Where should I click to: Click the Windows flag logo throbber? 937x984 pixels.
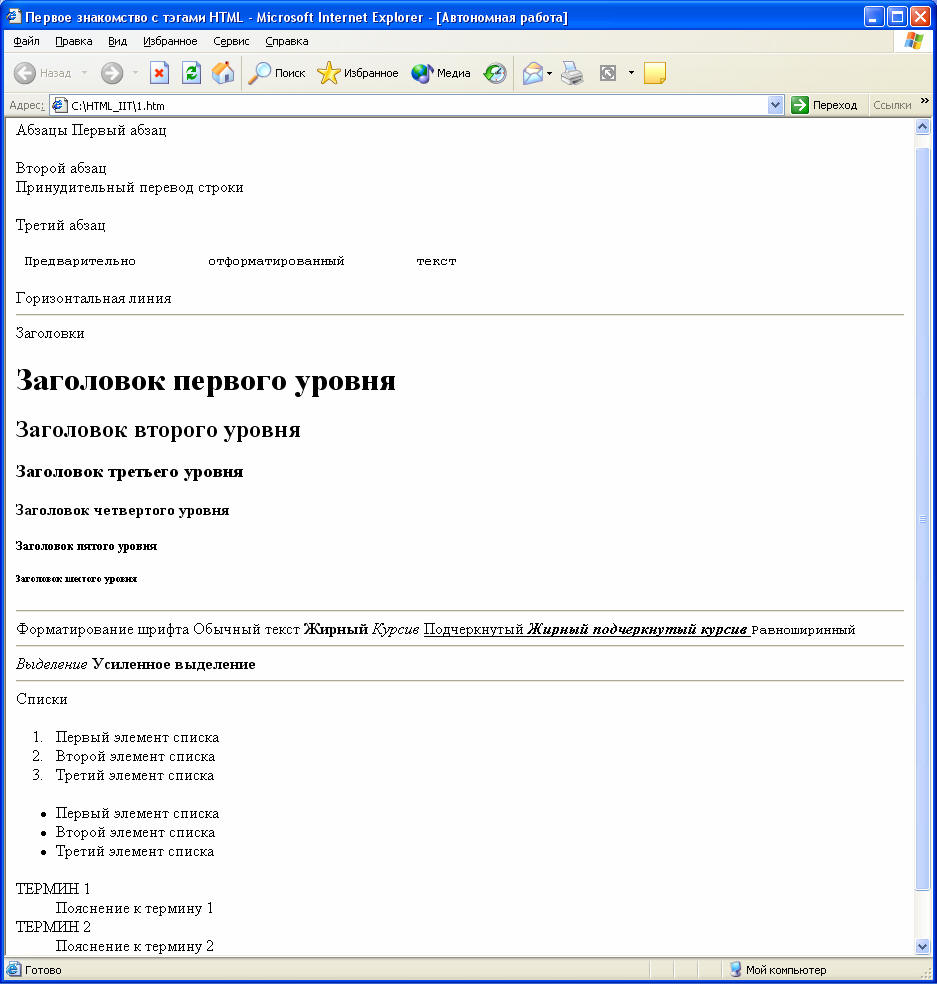pos(914,41)
